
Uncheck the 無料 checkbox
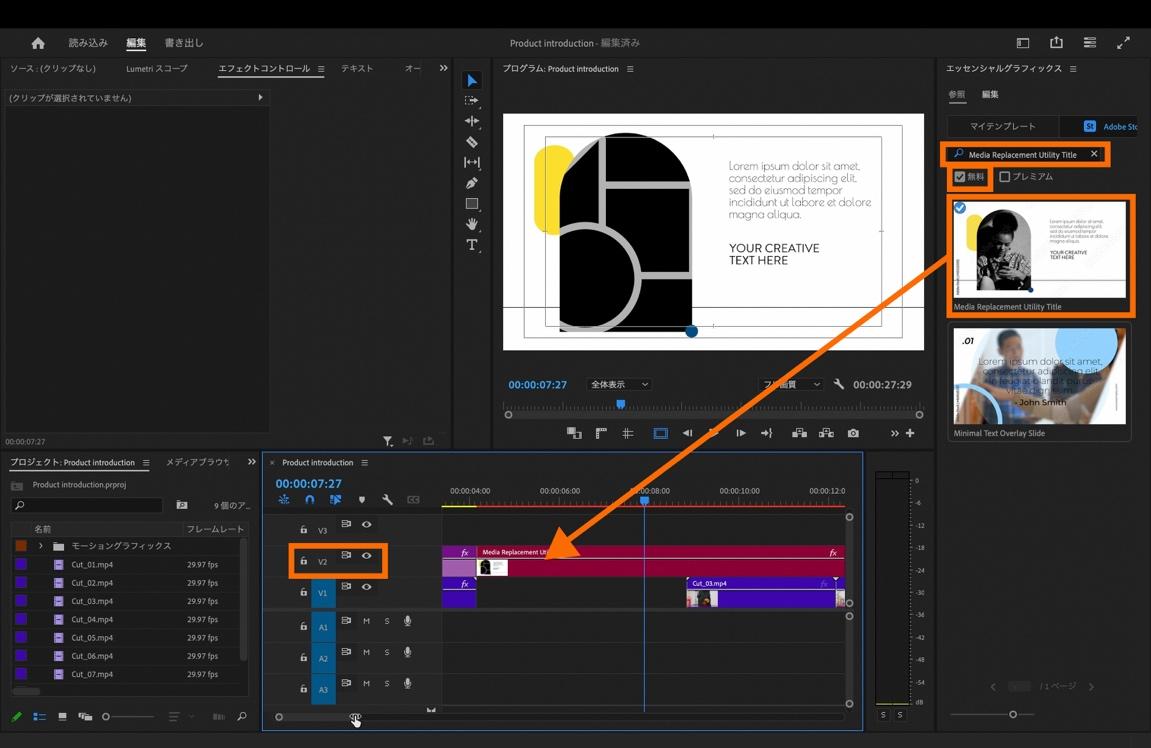(x=960, y=177)
